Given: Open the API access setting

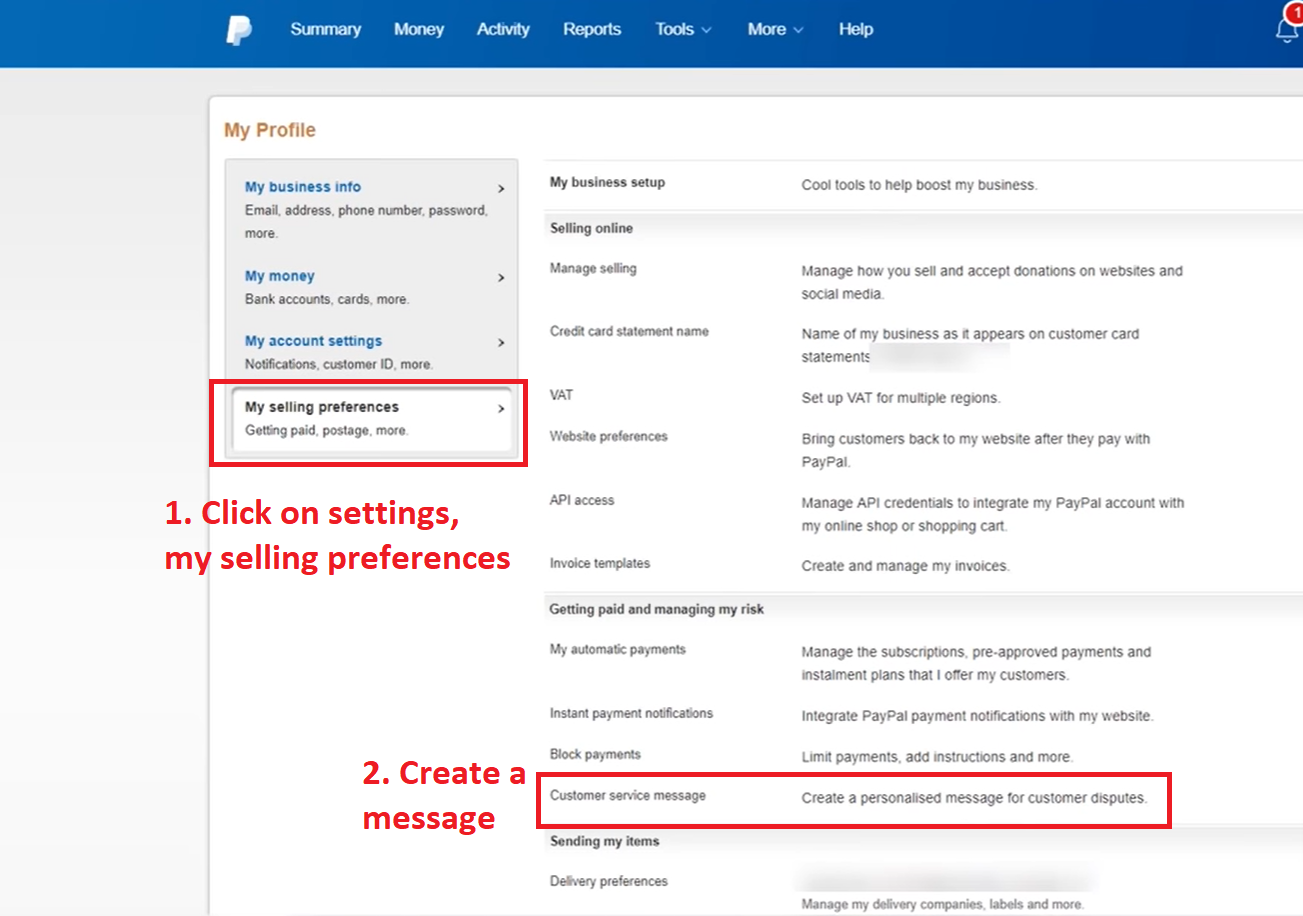Looking at the screenshot, I should tap(582, 500).
